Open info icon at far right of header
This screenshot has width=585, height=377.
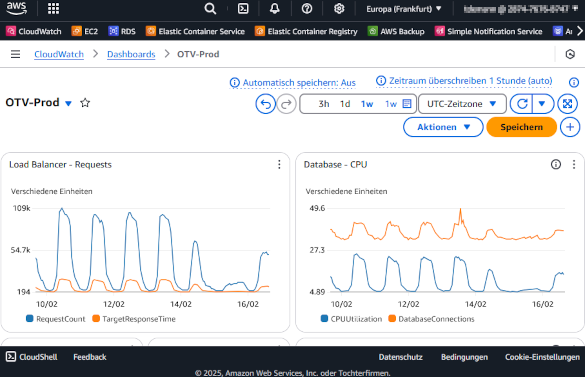(x=574, y=82)
